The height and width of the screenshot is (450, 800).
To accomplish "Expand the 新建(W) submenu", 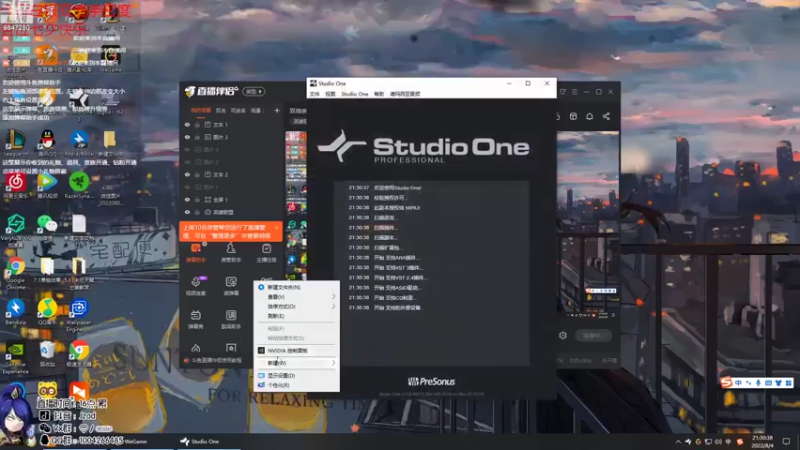I will pyautogui.click(x=296, y=363).
